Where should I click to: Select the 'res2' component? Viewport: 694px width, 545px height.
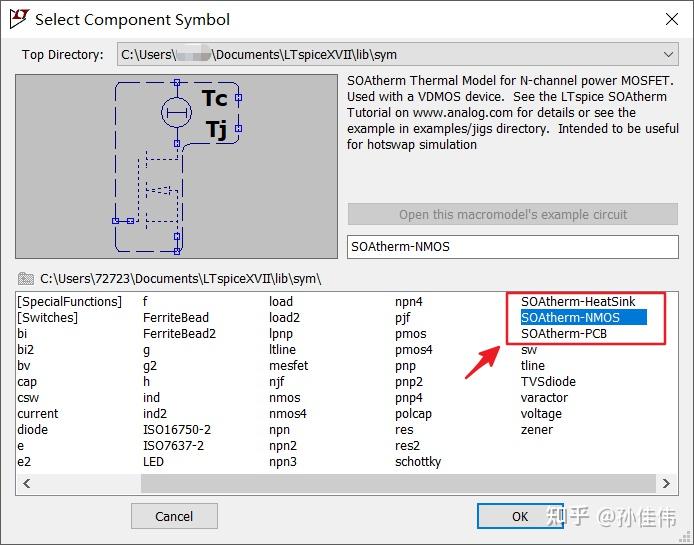tap(407, 445)
